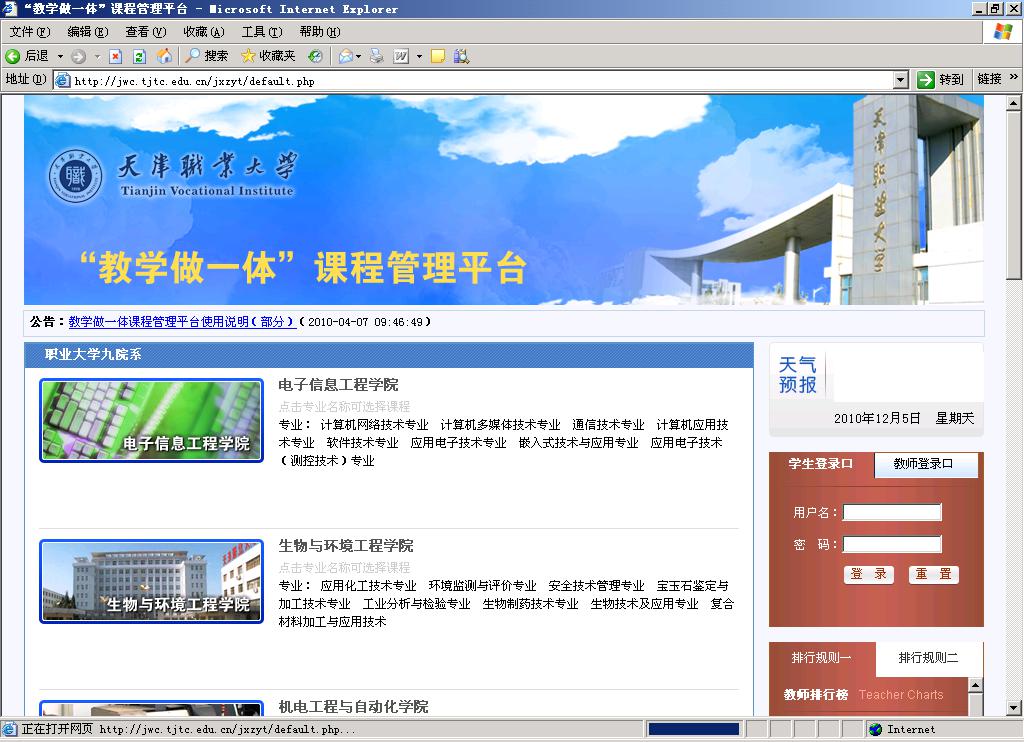The height and width of the screenshot is (742, 1024).
Task: Stop loading the page
Action: pyautogui.click(x=116, y=56)
